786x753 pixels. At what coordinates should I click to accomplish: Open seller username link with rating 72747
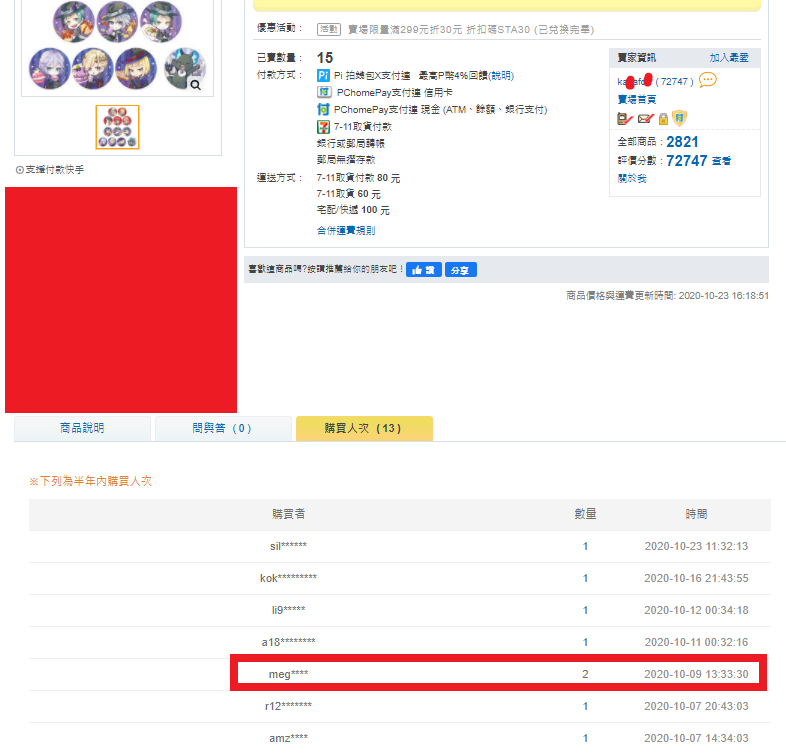655,81
